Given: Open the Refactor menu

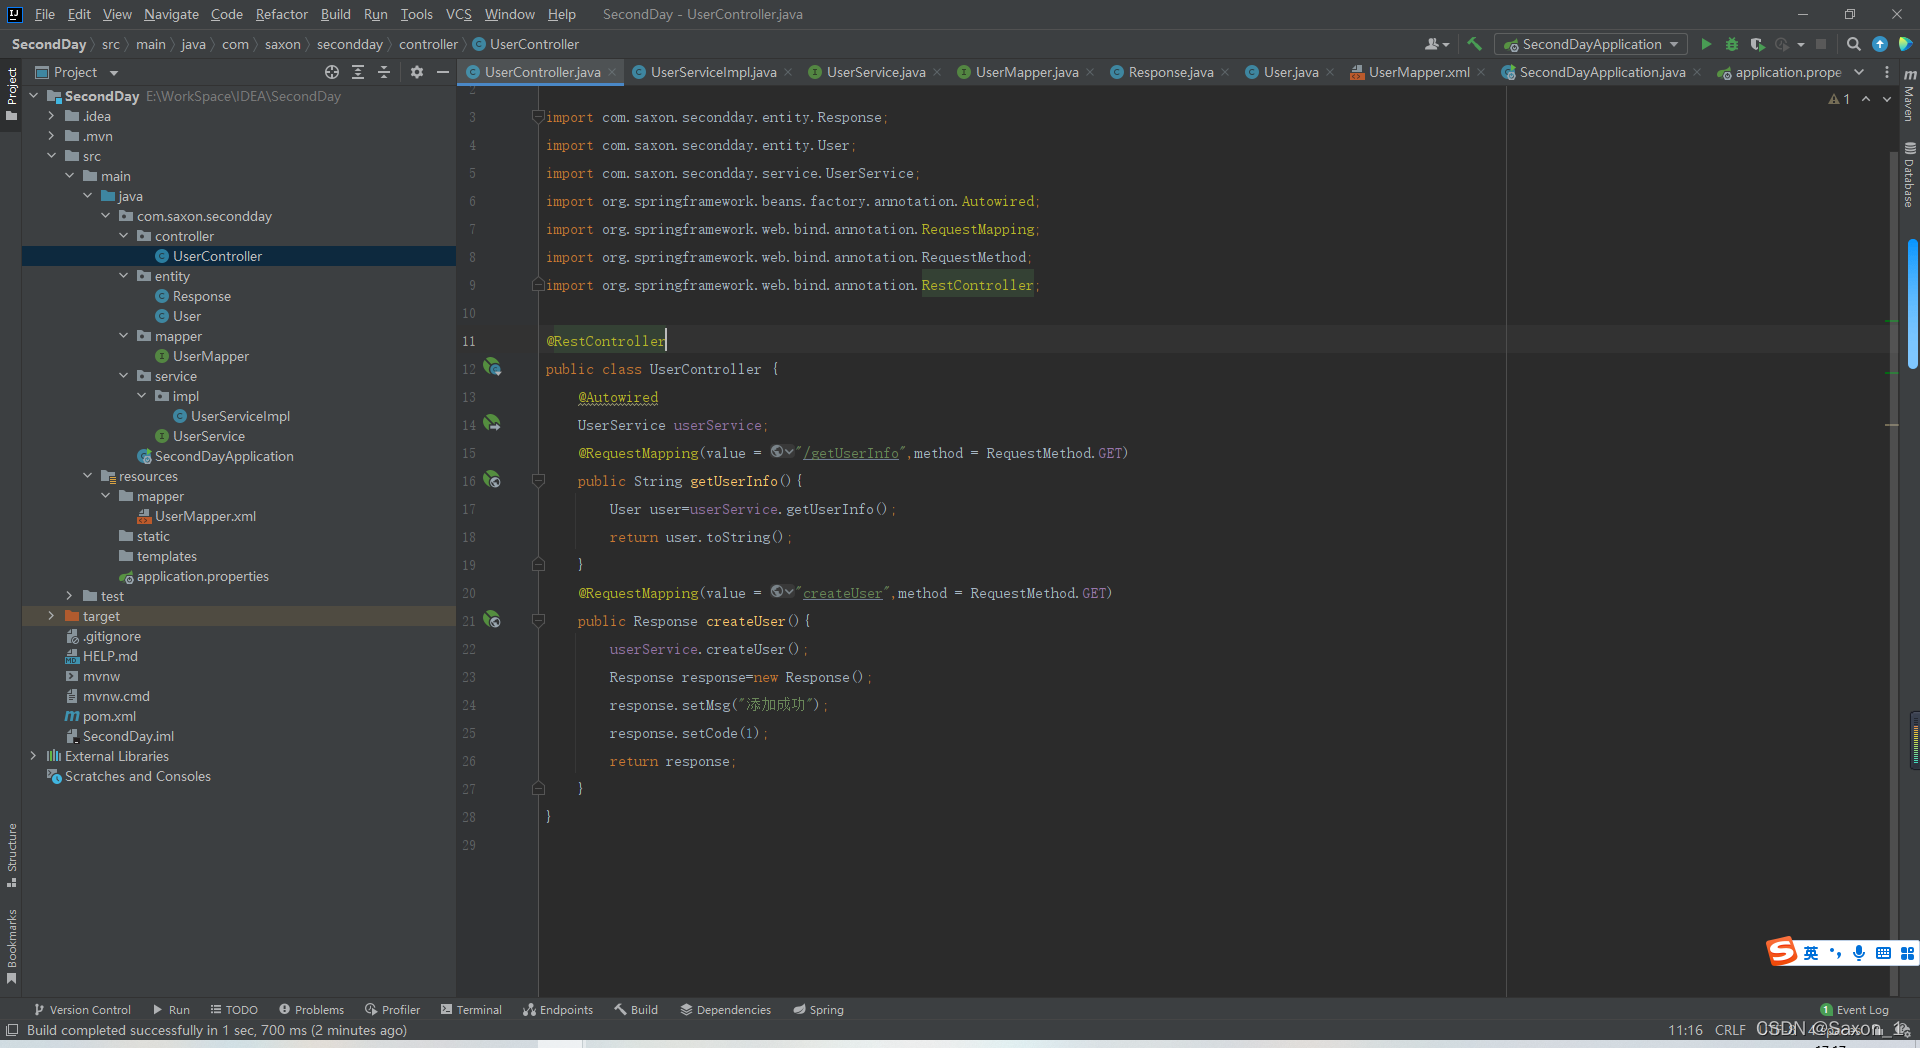Looking at the screenshot, I should click(281, 14).
